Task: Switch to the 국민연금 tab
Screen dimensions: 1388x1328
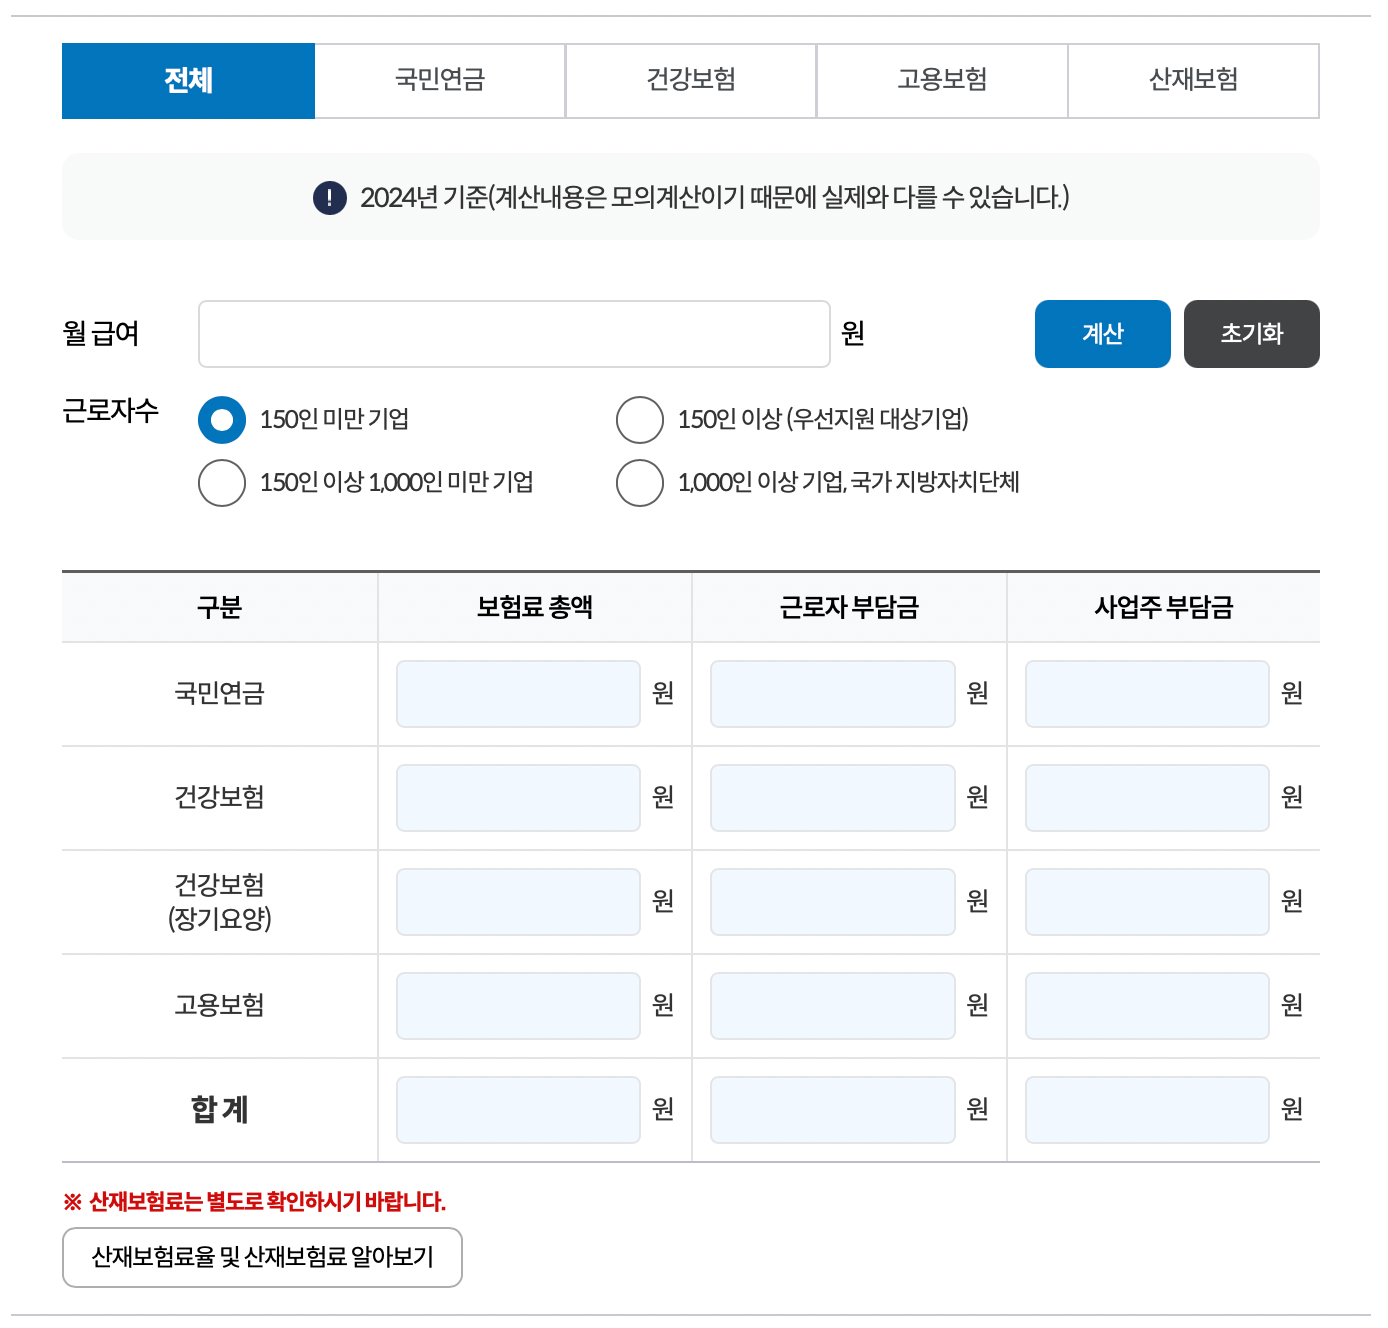Action: click(440, 80)
